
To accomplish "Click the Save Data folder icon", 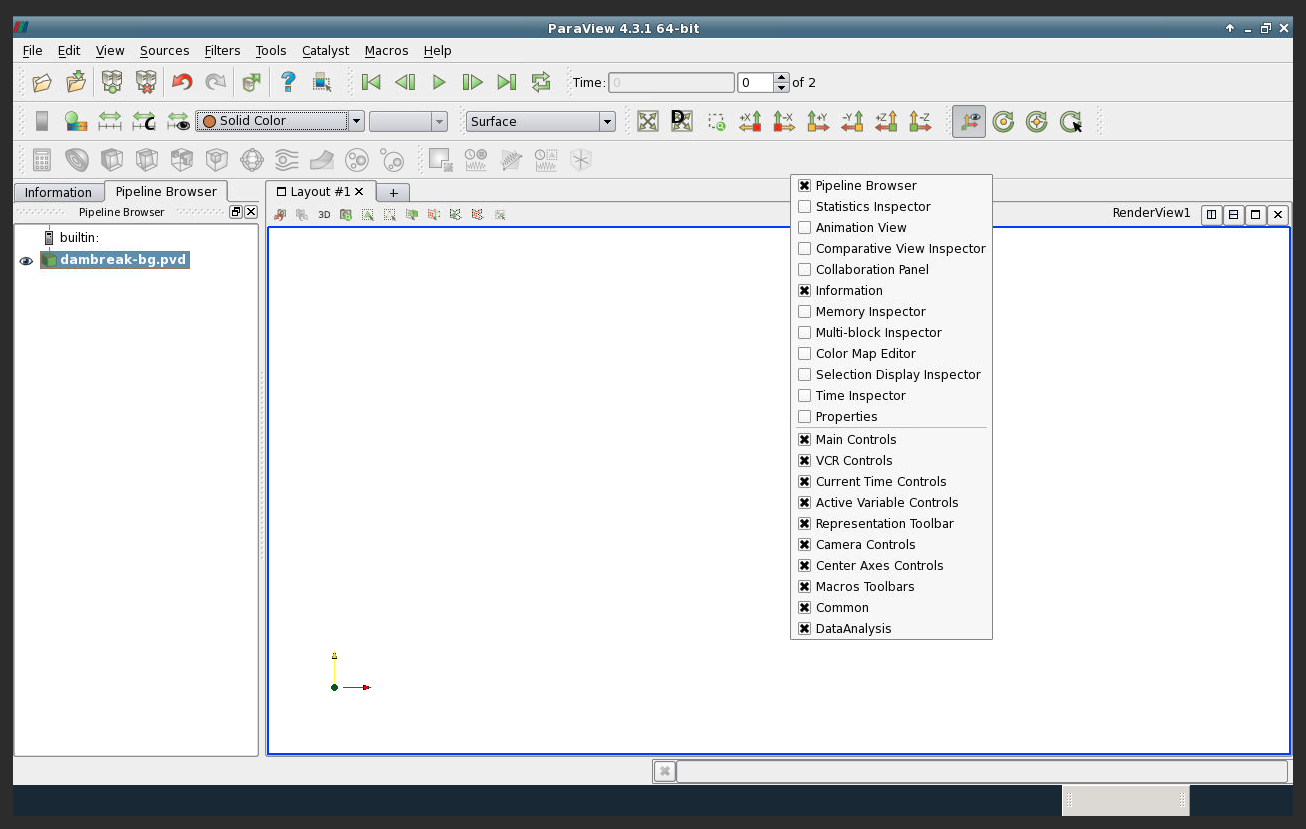I will [x=76, y=82].
